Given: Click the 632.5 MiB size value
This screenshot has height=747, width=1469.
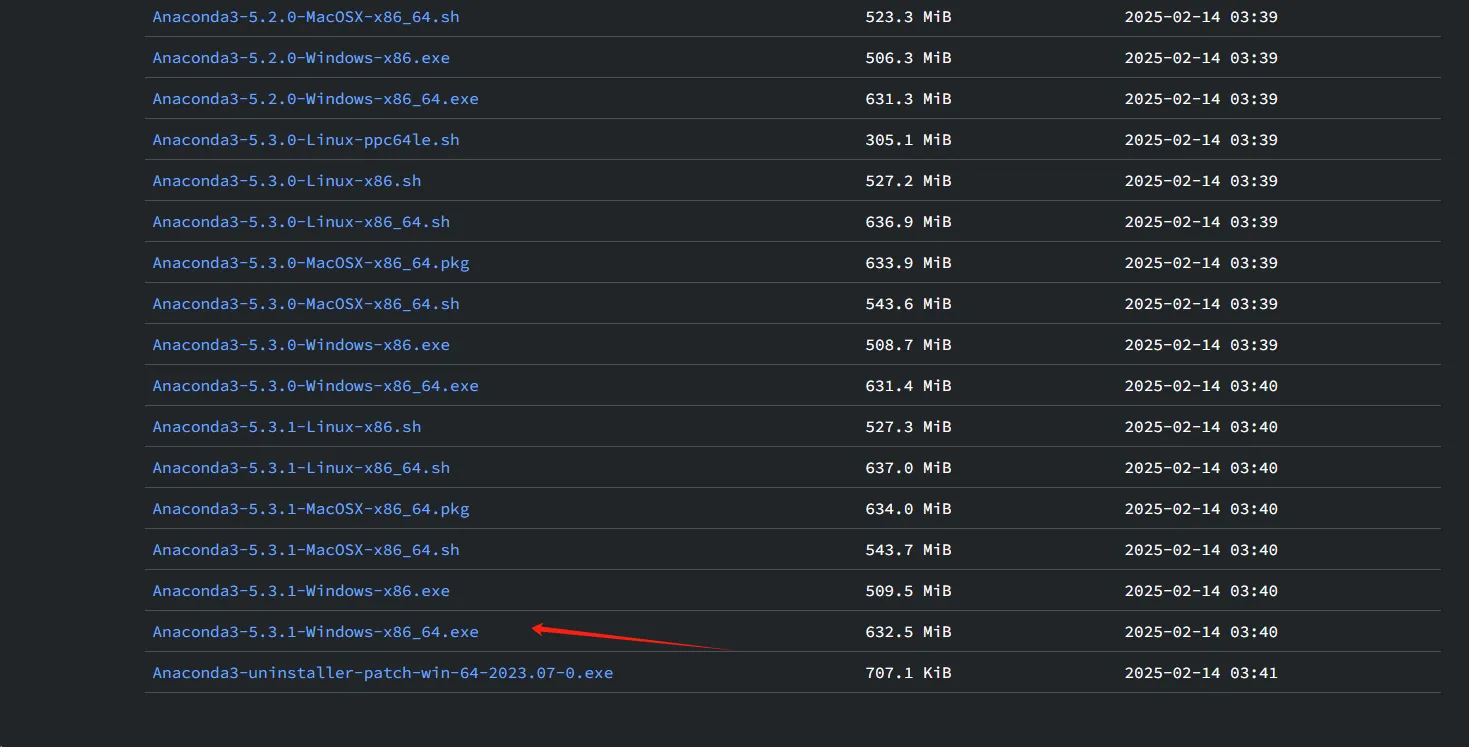Looking at the screenshot, I should (x=908, y=632).
